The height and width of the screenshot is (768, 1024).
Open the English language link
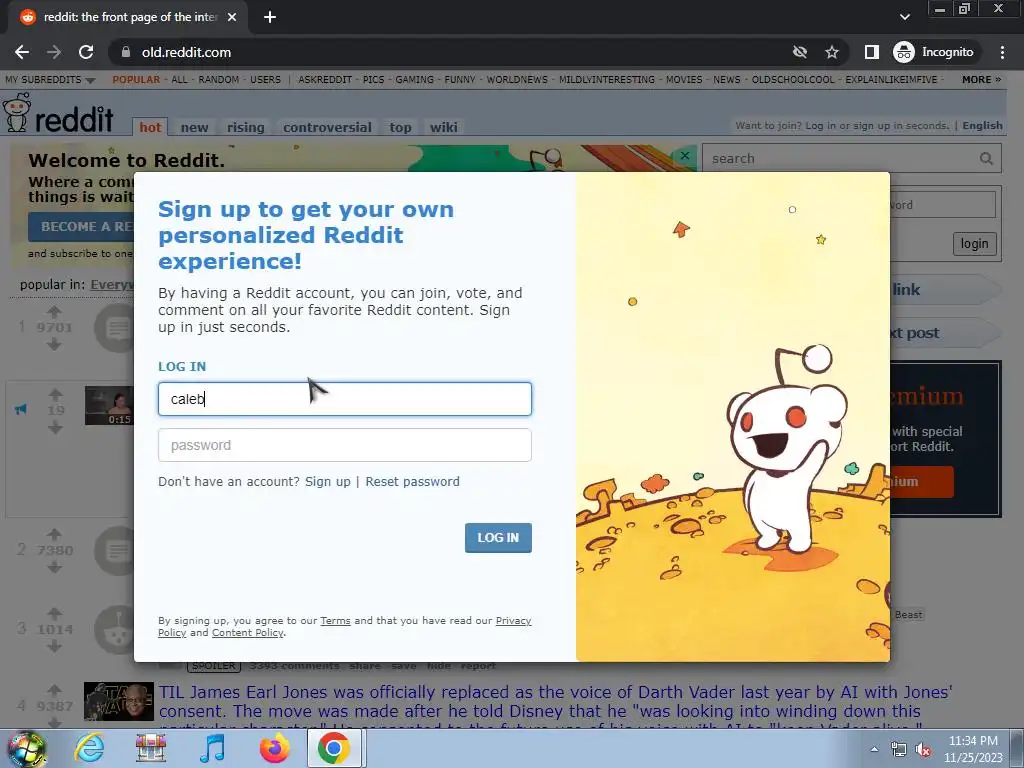[x=982, y=125]
